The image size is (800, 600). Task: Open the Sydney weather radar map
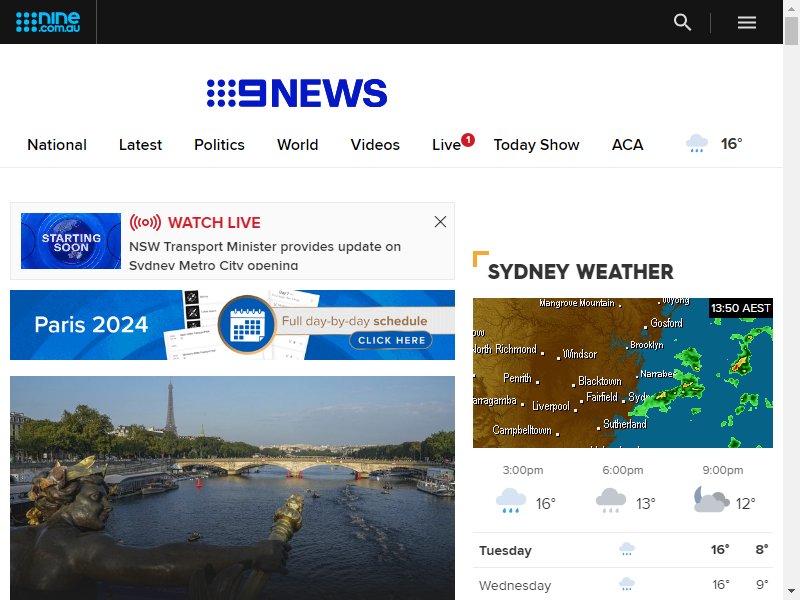pyautogui.click(x=622, y=373)
